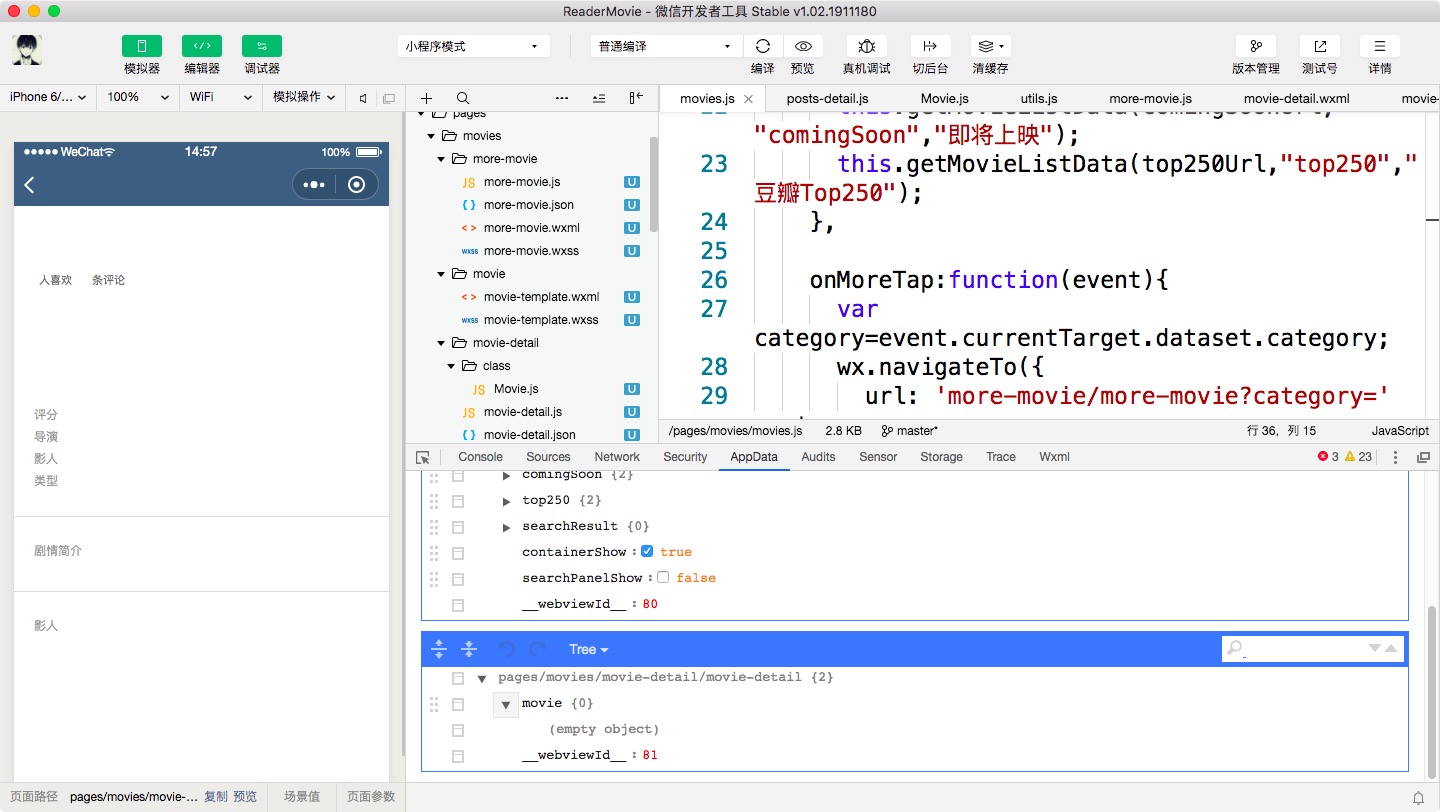The image size is (1440, 812).
Task: Open file tree more options (…)
Action: pyautogui.click(x=562, y=98)
